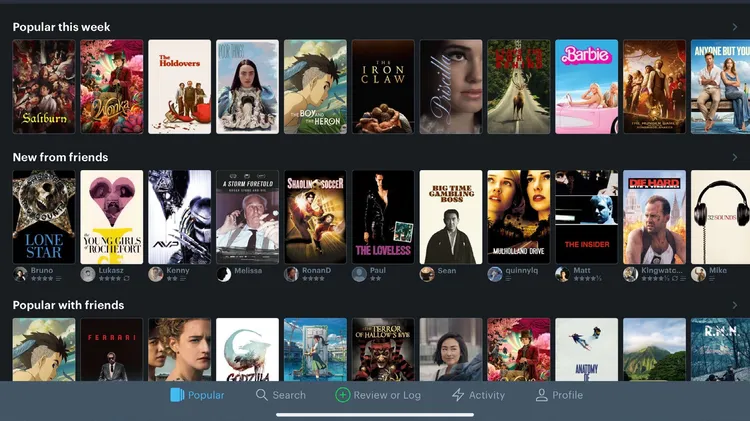Click quinnylq's avatar
Viewport: 750px width, 421px height.
495,274
